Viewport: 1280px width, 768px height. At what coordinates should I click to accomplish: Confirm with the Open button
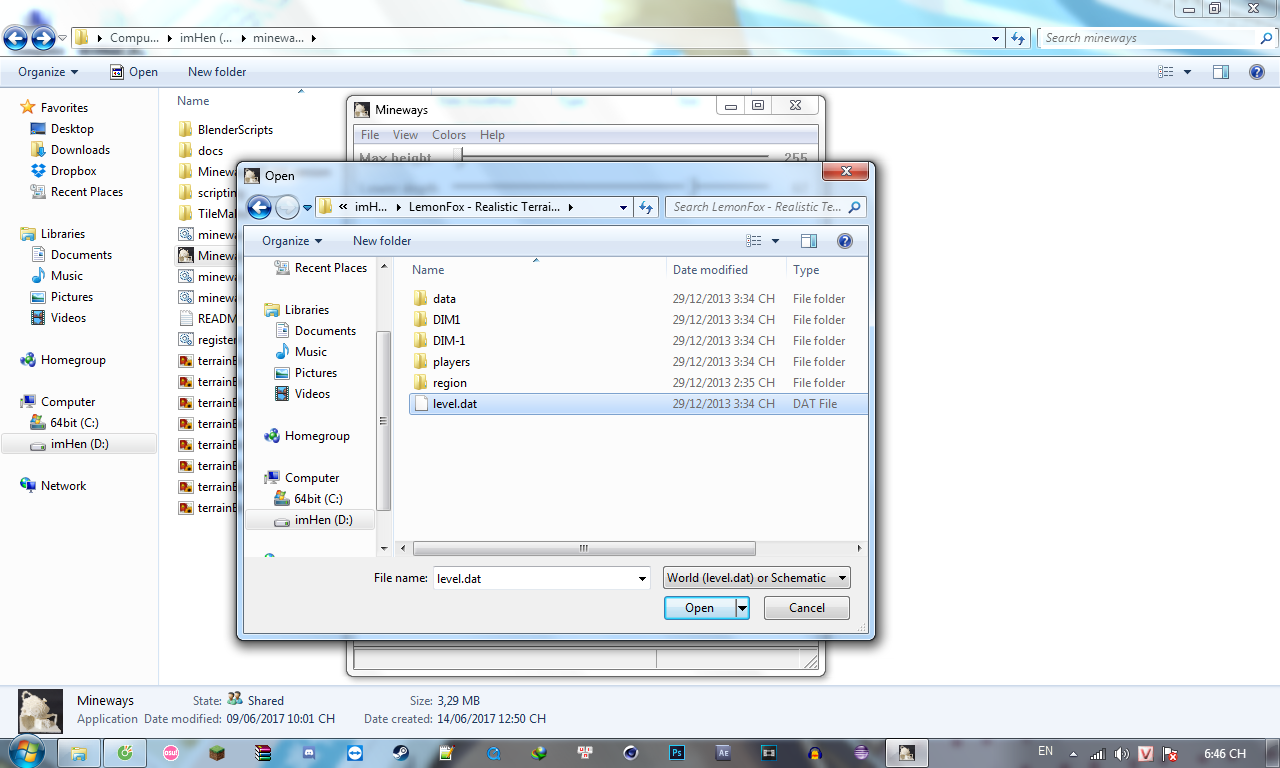(x=700, y=608)
